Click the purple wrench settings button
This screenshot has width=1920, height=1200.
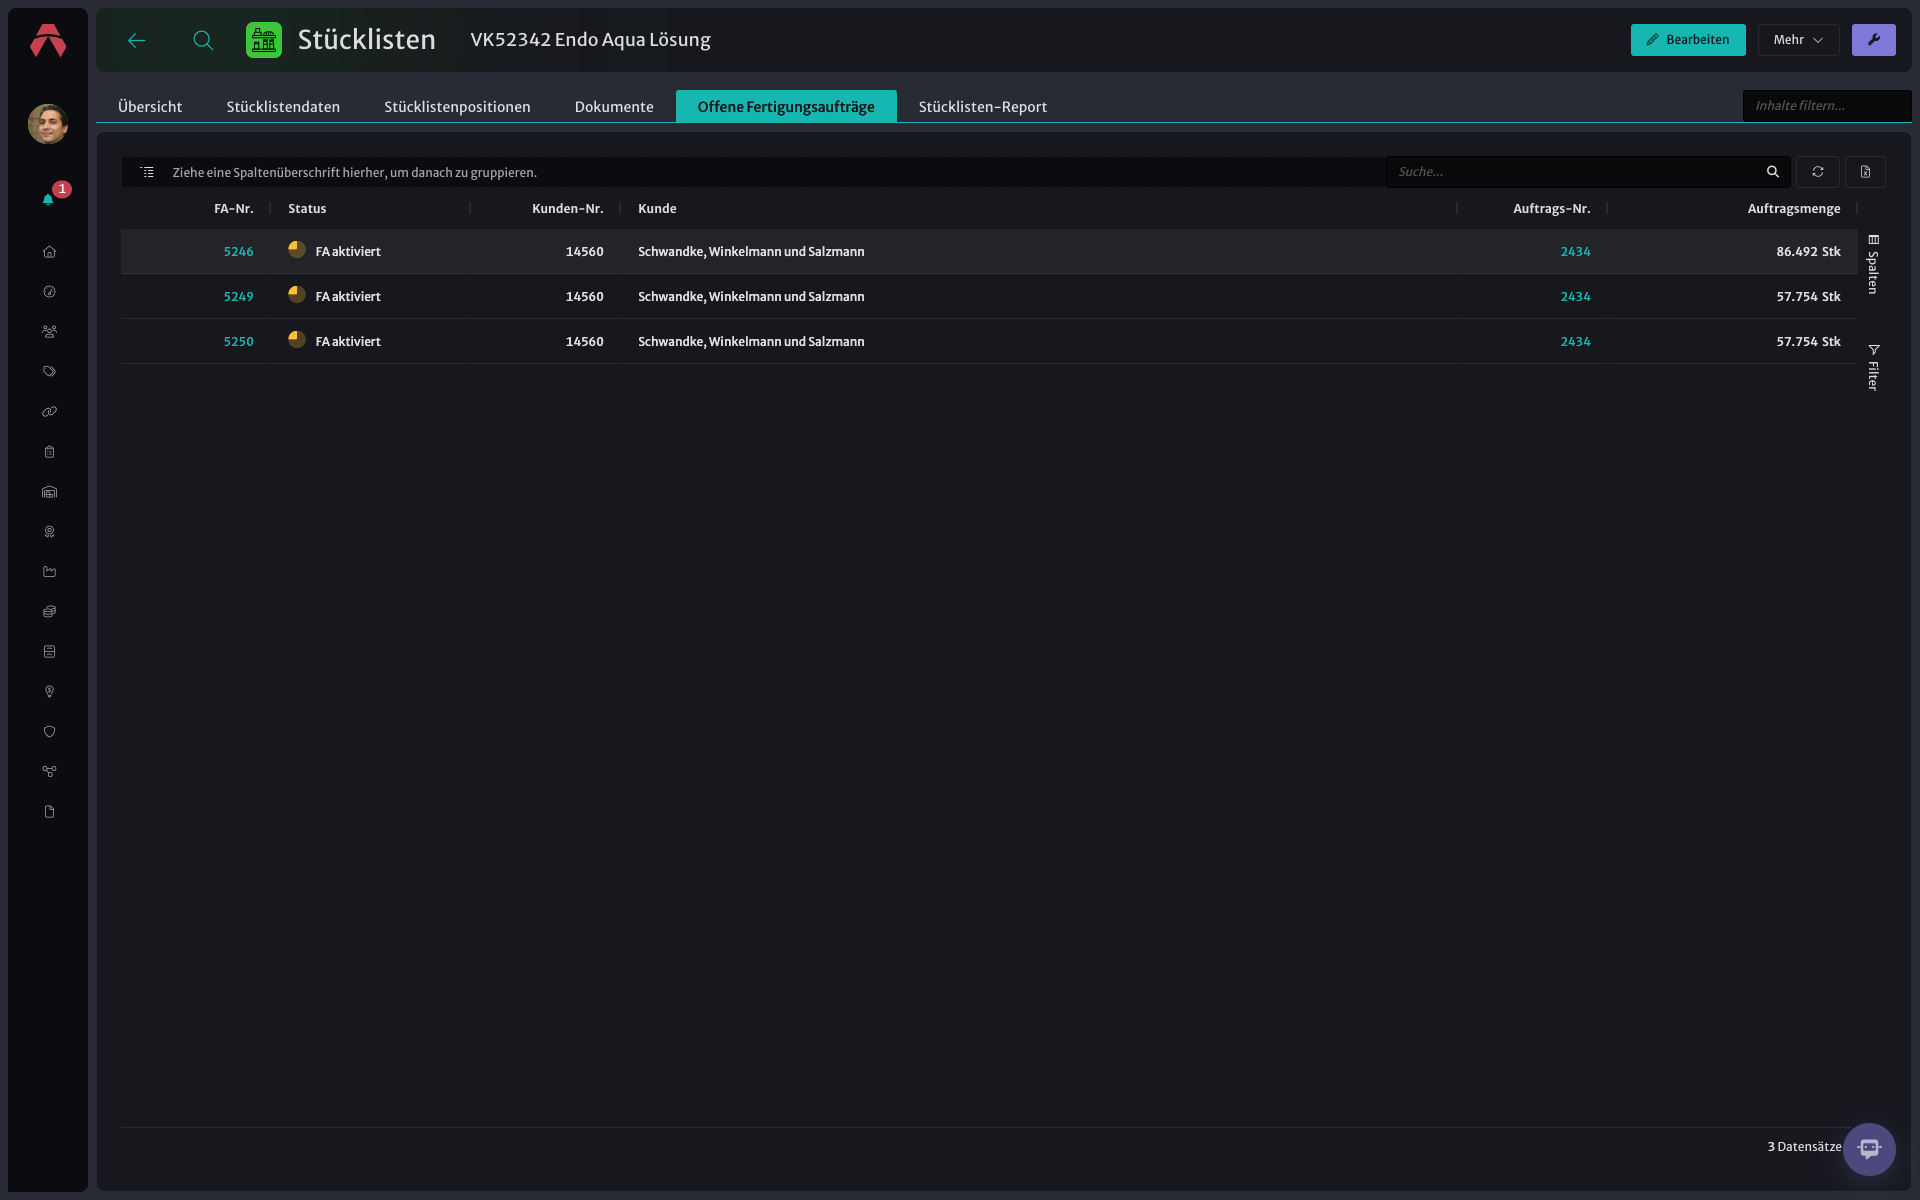click(x=1873, y=40)
